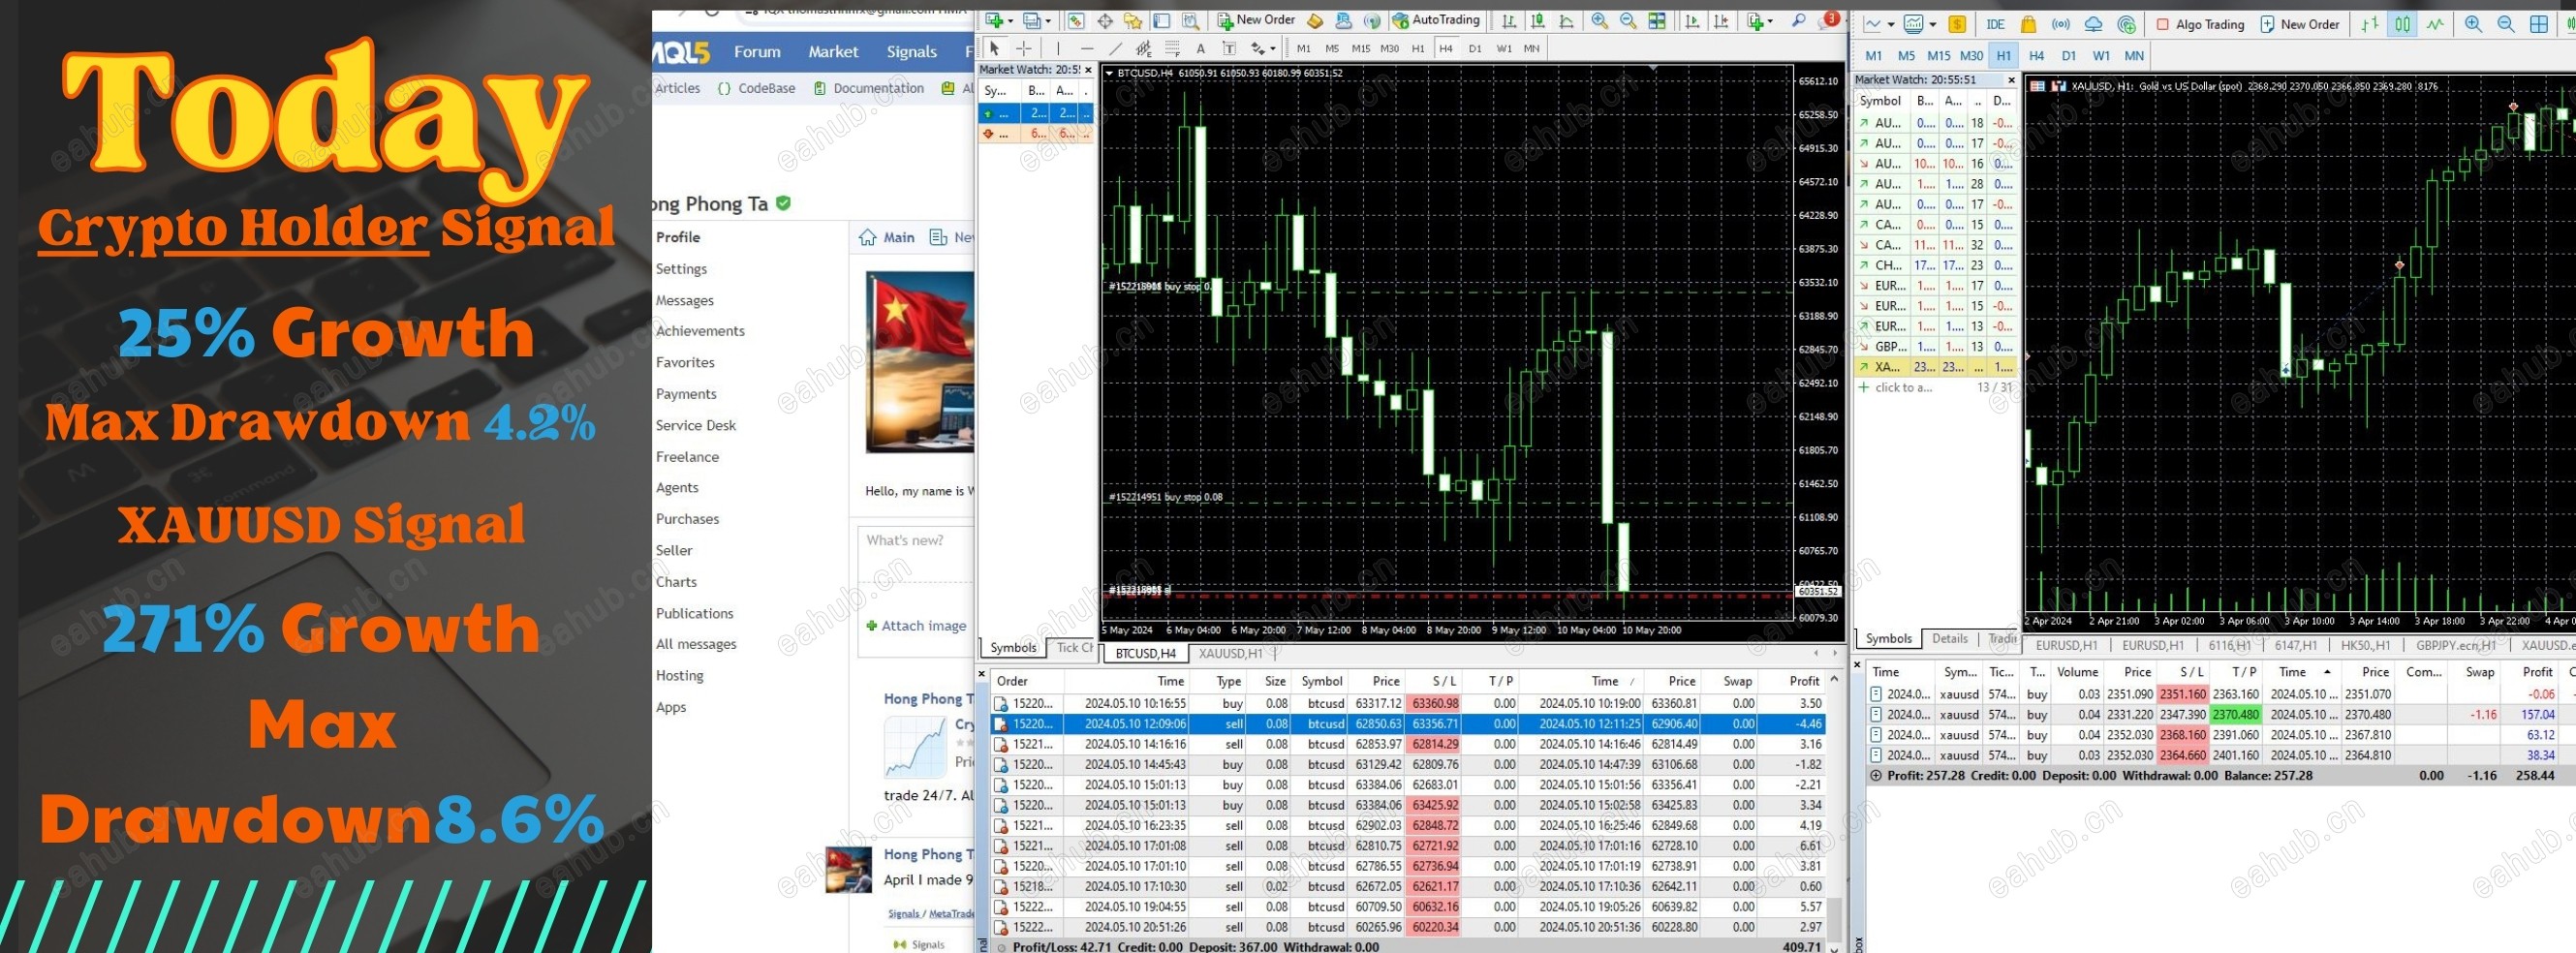The image size is (2576, 953).
Task: Click the zoom out magnifier in MT4 toolbar
Action: (x=1628, y=20)
